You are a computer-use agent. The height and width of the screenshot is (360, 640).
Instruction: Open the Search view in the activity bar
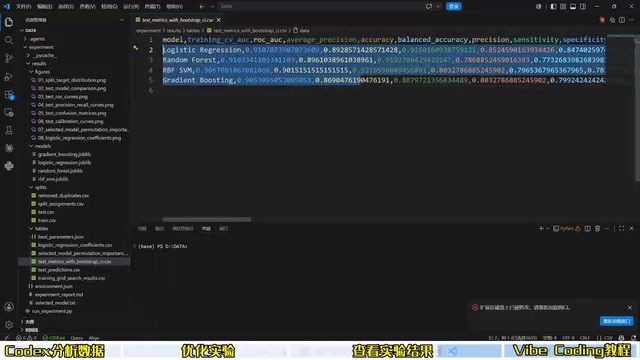point(9,40)
